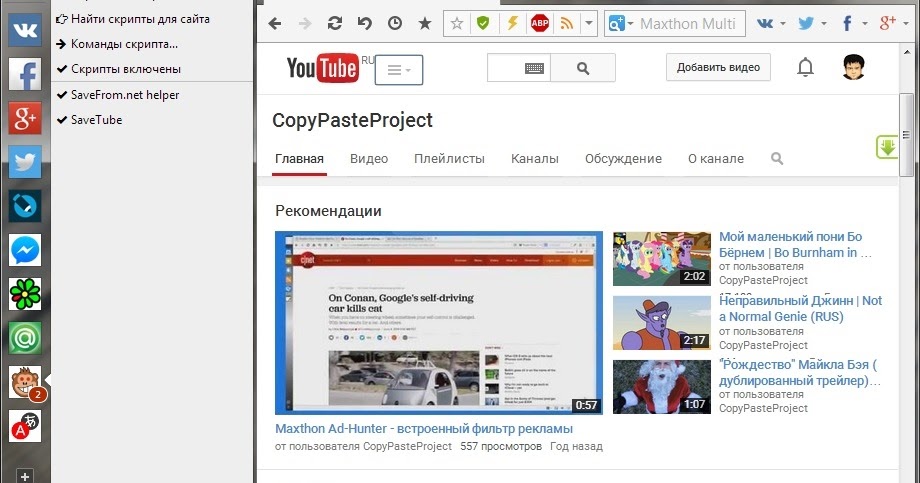Open Неправильный Джинн video link

click(800, 309)
